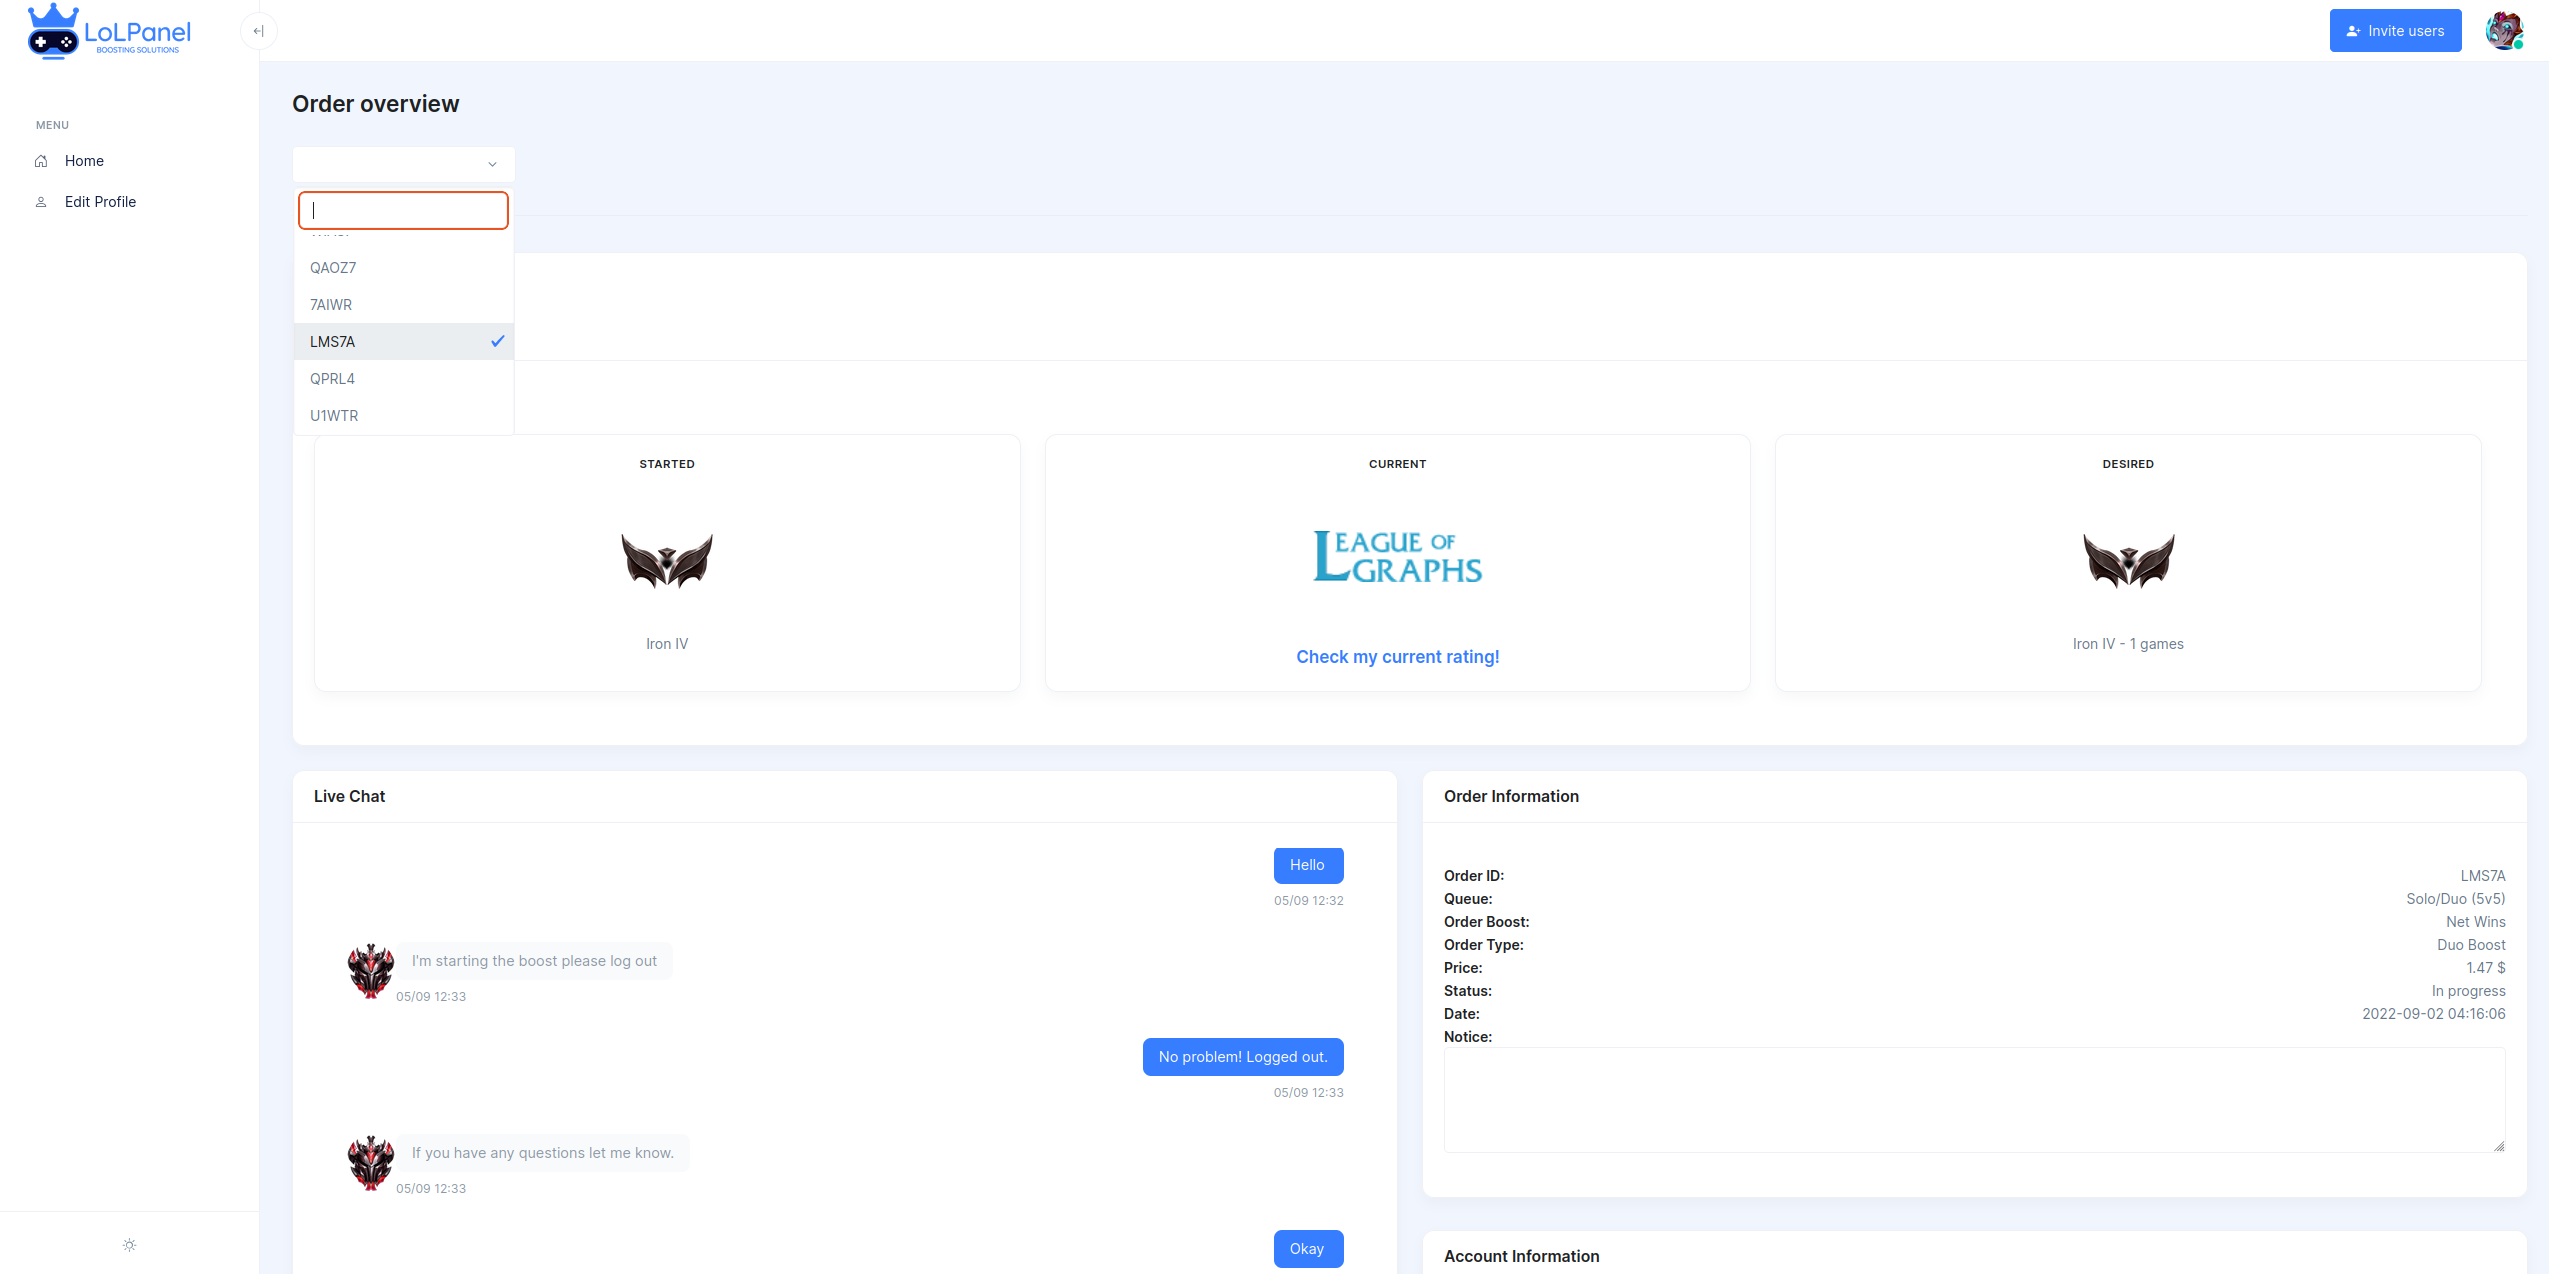Choose order QAOZ7 from the dropdown
The width and height of the screenshot is (2549, 1274).
point(333,268)
